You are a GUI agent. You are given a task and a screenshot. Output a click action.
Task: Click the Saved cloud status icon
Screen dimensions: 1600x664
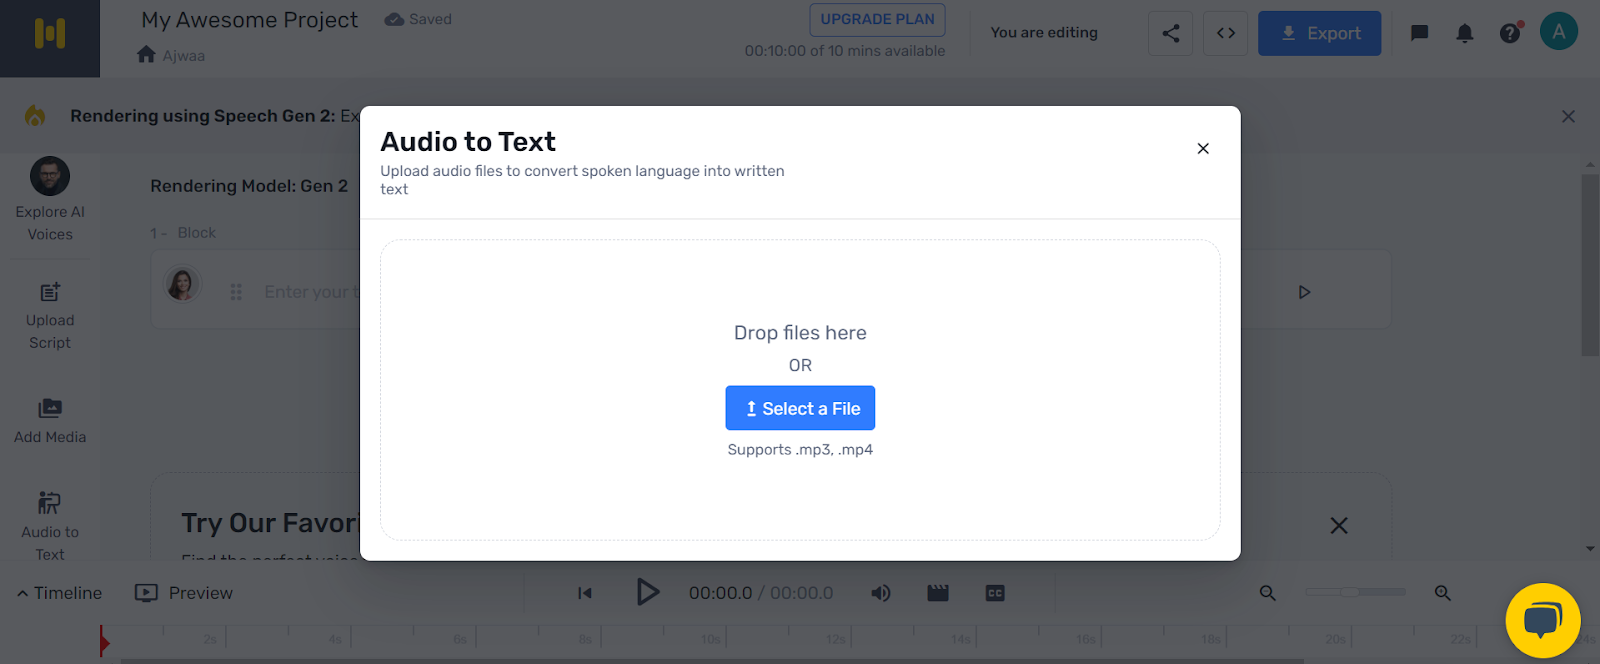click(x=394, y=19)
